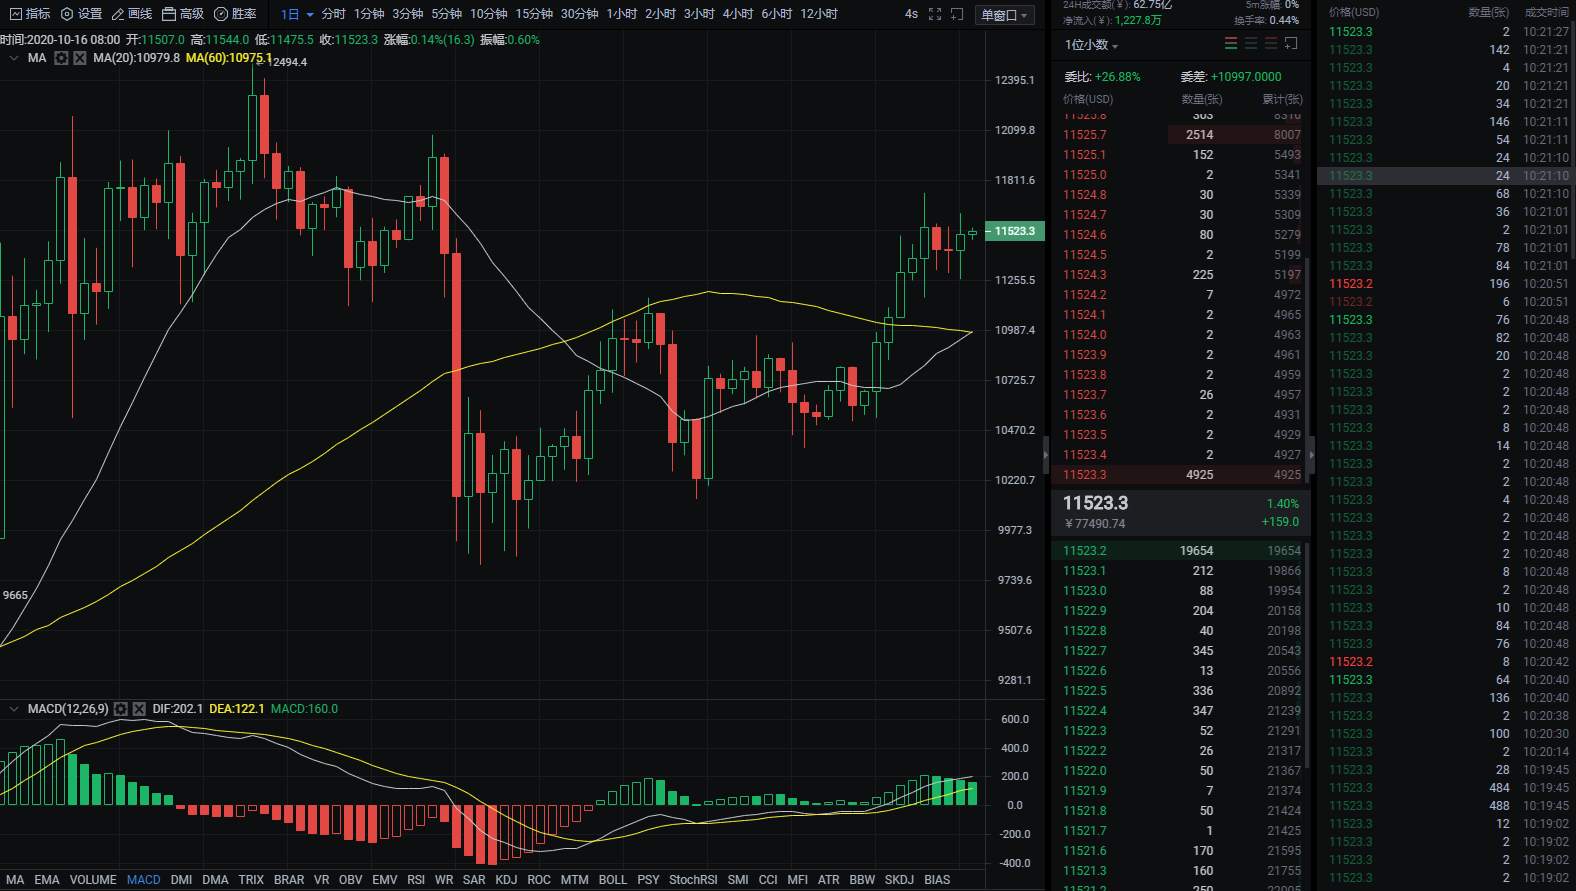This screenshot has width=1576, height=891.
Task: Click last price 11523.3 in order book center
Action: point(1095,503)
